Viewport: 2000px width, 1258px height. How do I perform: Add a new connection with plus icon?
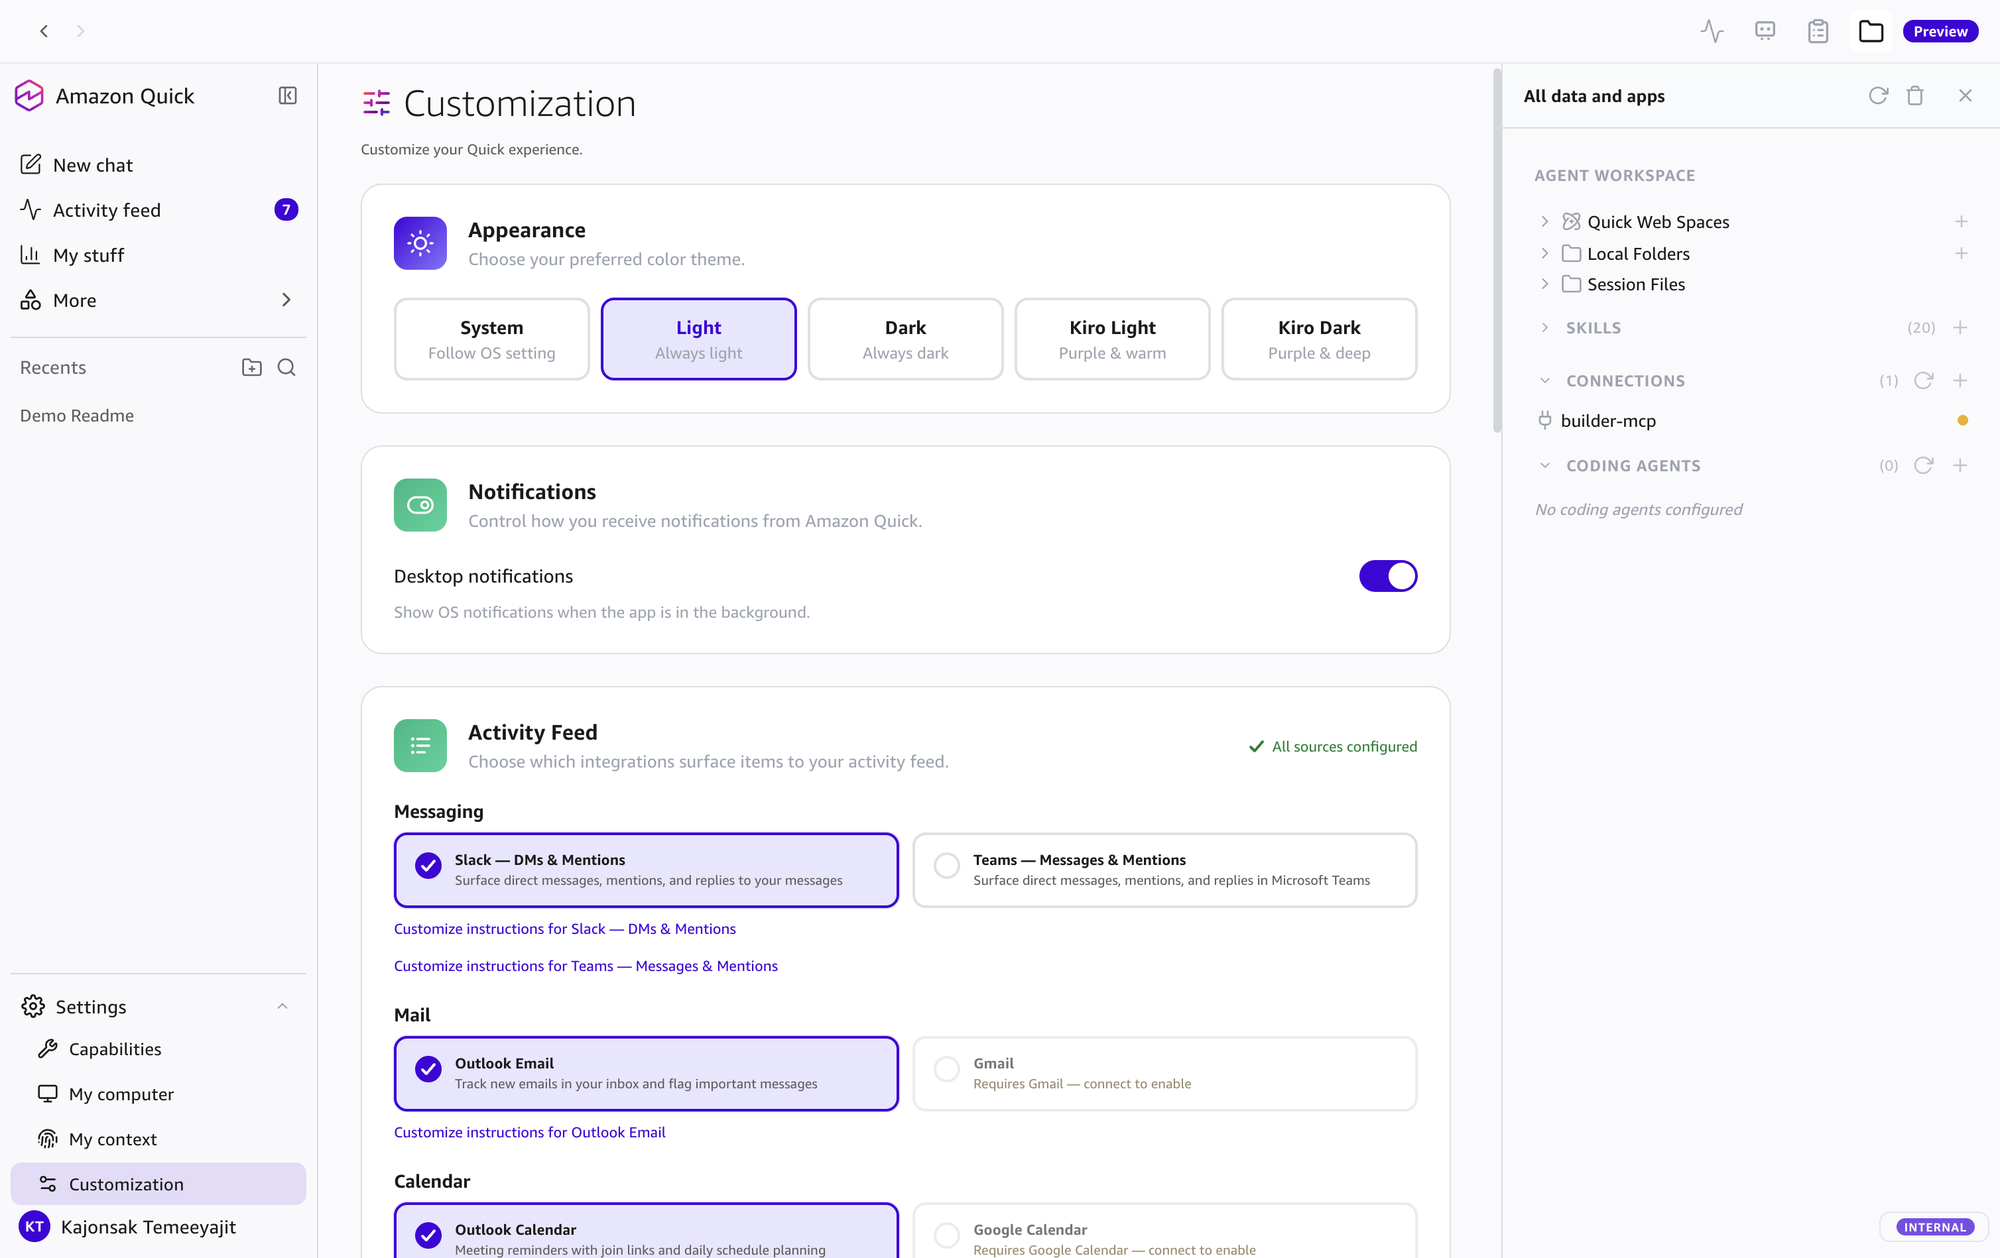point(1960,381)
